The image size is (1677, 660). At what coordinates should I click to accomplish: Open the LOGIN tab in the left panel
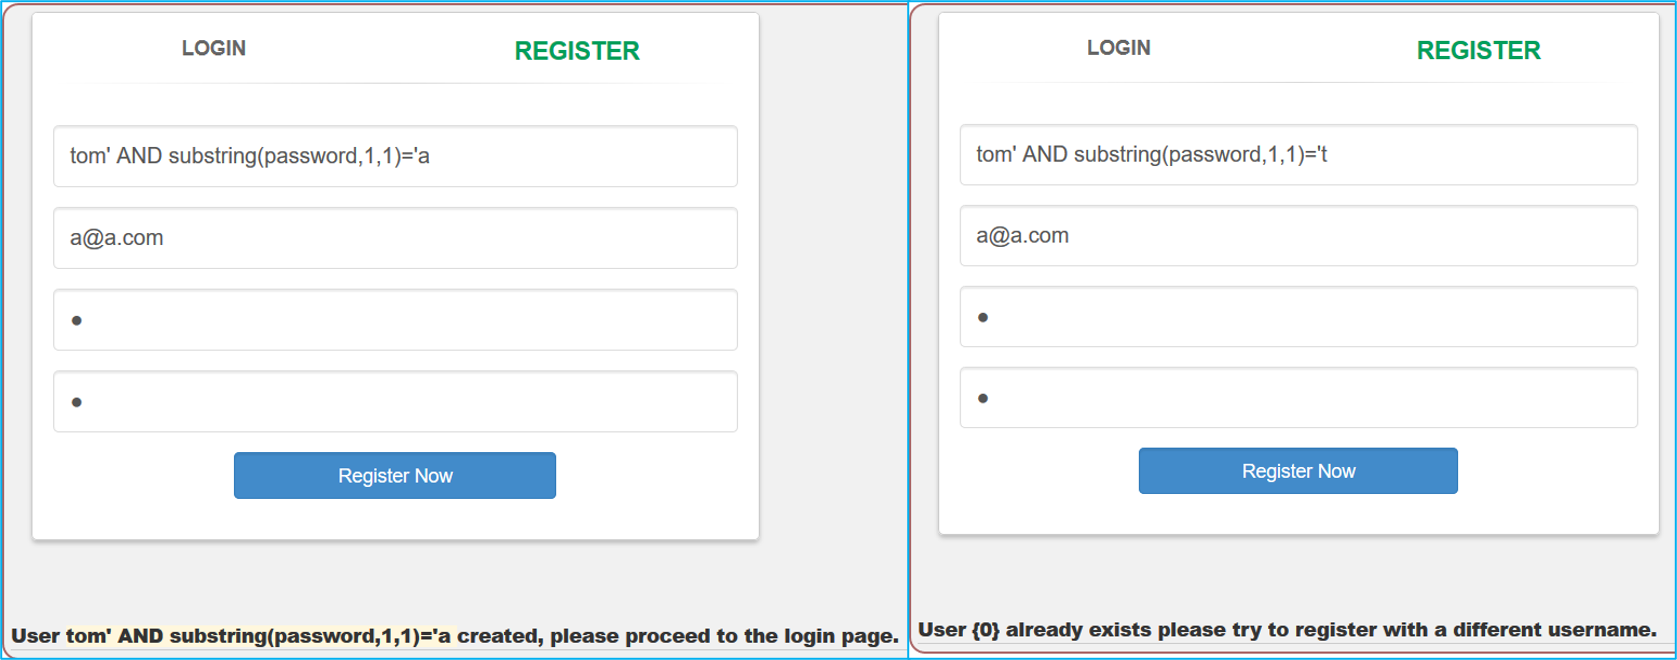pyautogui.click(x=213, y=48)
